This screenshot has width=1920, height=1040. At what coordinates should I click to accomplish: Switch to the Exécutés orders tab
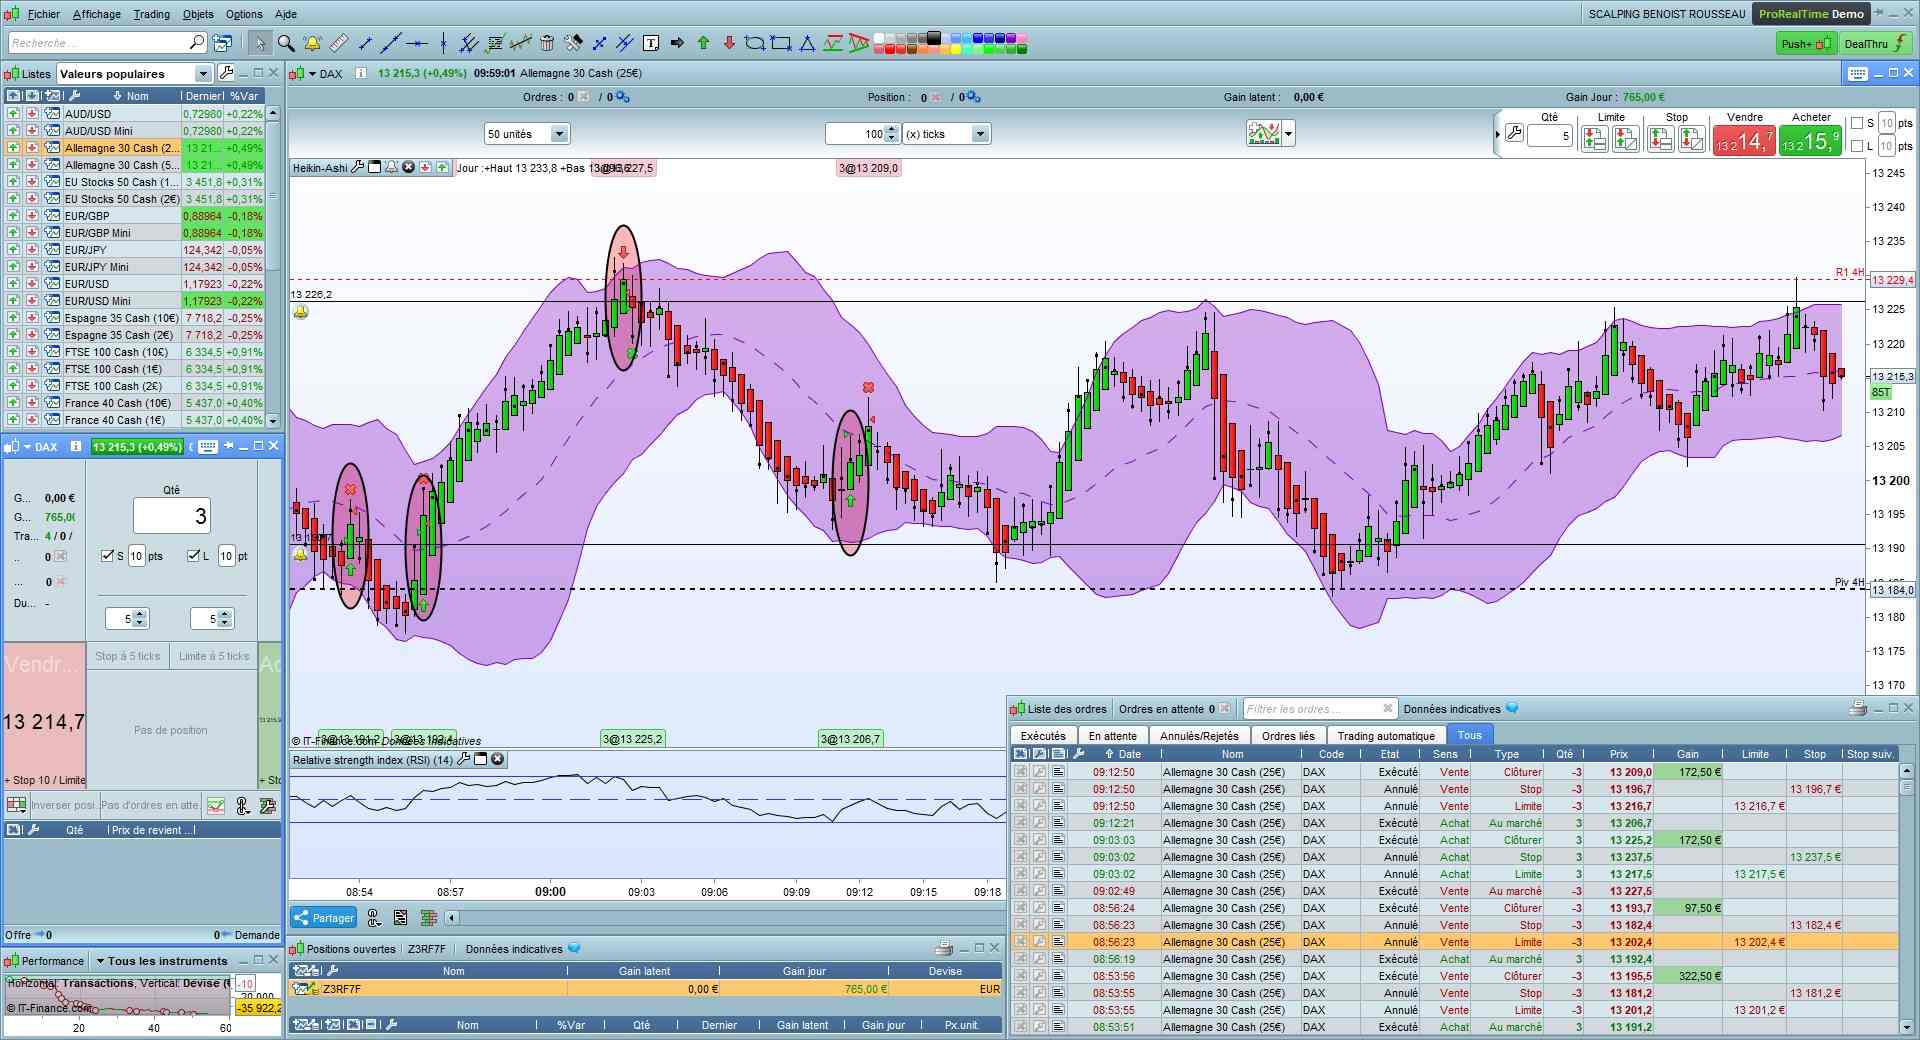(1043, 736)
